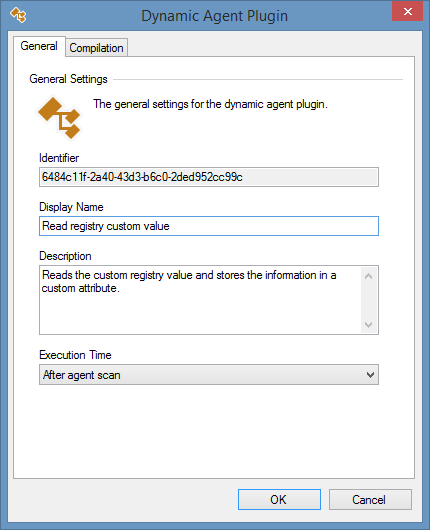Click the General Settings group heading
Screen dimensions: 430x530
click(x=68, y=79)
